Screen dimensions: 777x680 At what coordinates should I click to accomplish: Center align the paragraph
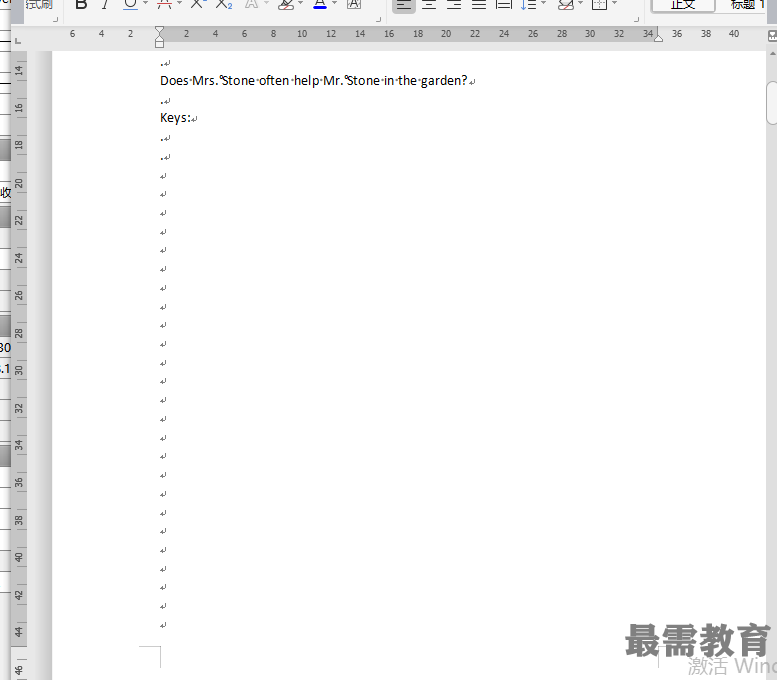pyautogui.click(x=429, y=5)
